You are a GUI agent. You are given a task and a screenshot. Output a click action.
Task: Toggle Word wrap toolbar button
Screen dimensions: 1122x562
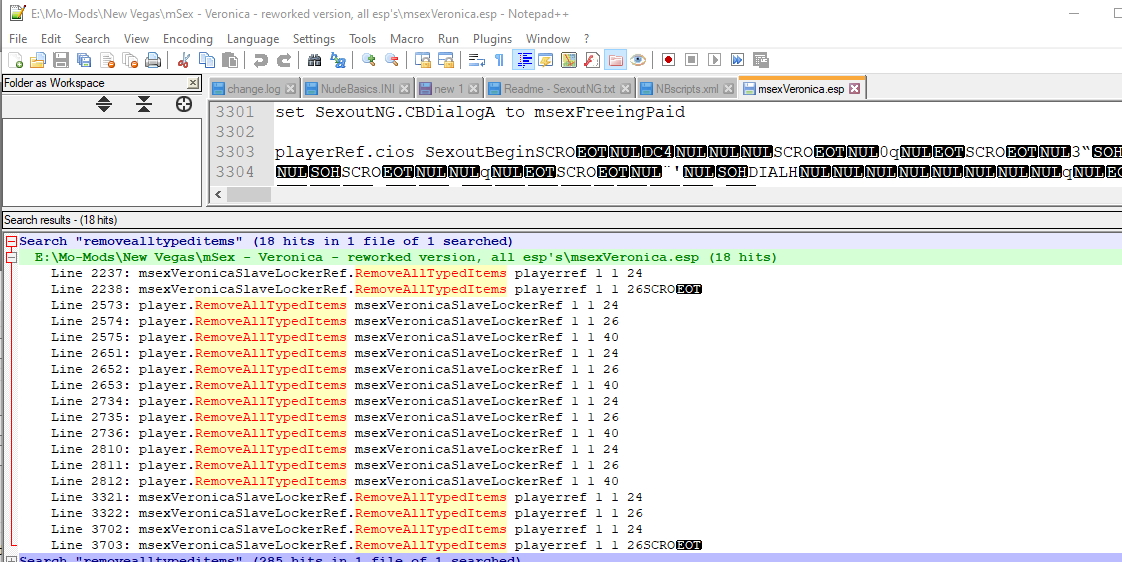point(477,60)
